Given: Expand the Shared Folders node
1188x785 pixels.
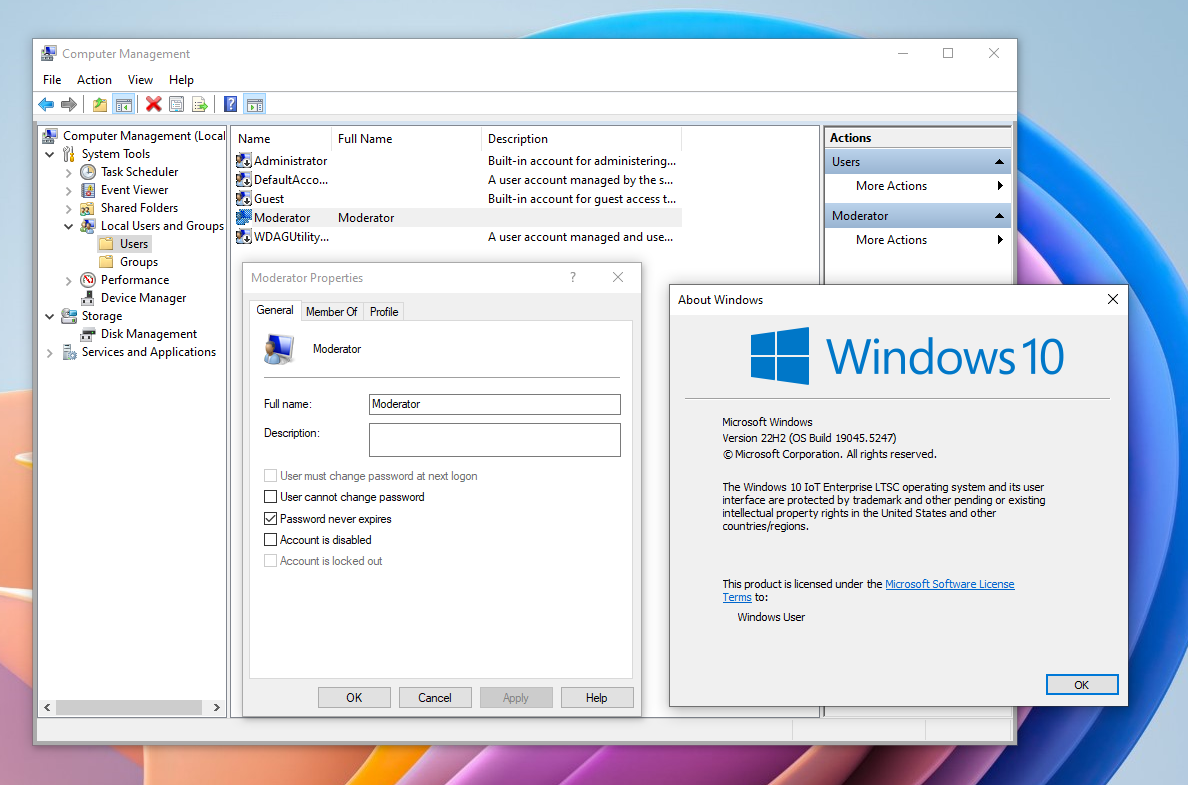Looking at the screenshot, I should (68, 208).
